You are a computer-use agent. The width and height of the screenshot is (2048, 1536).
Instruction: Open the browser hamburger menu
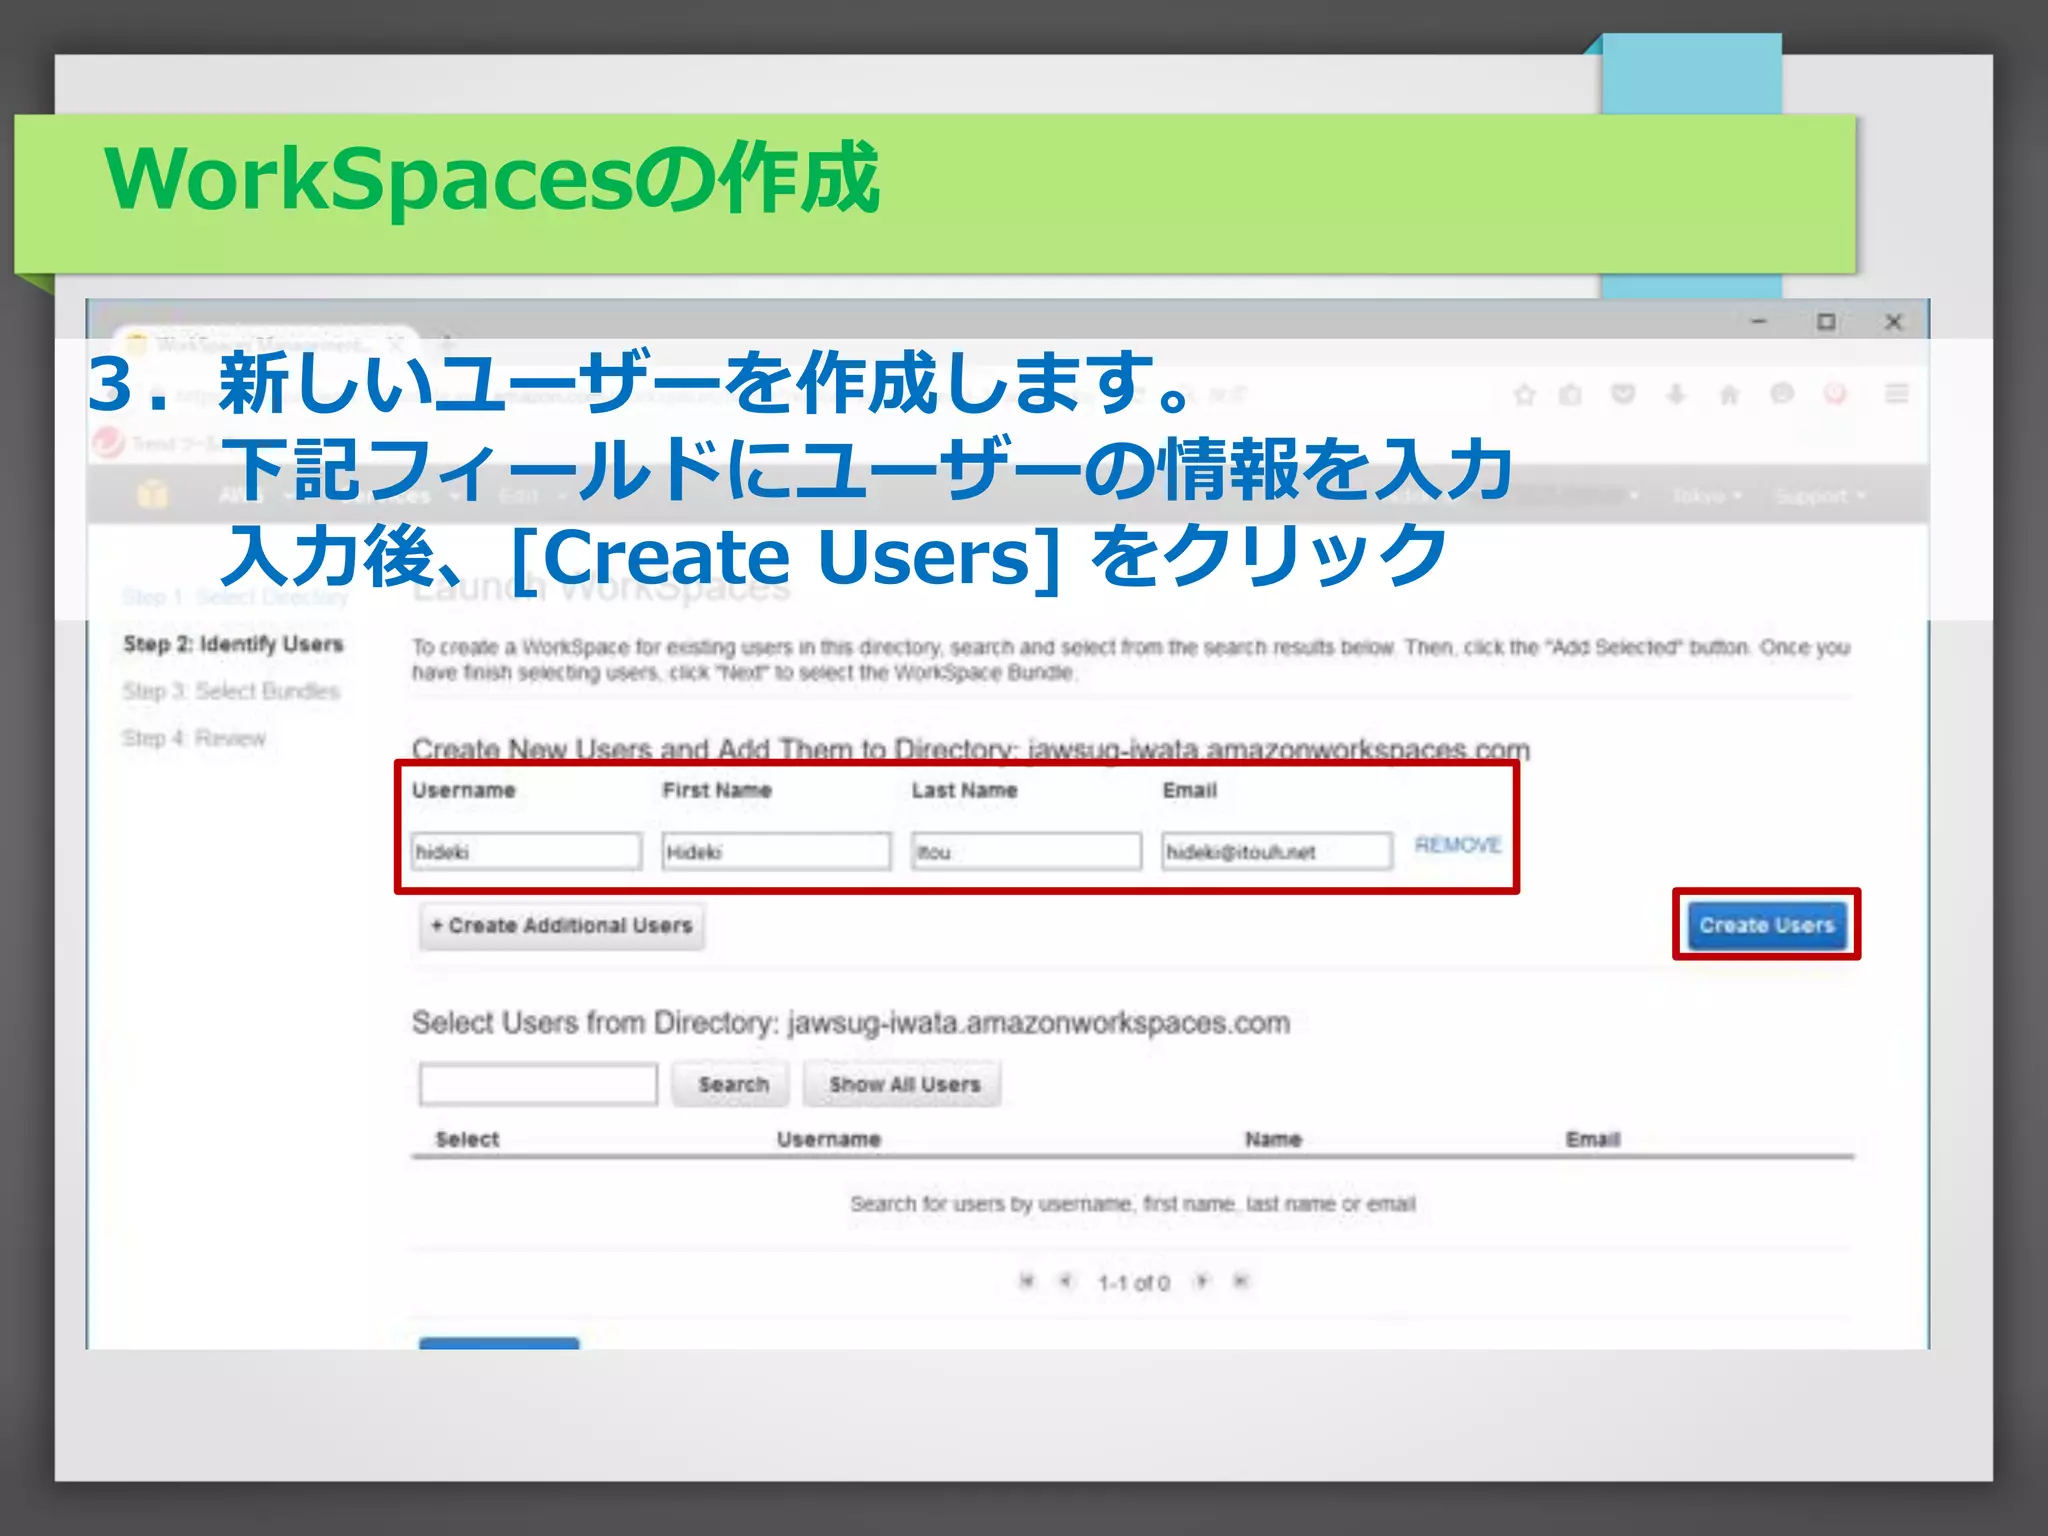click(x=1896, y=394)
